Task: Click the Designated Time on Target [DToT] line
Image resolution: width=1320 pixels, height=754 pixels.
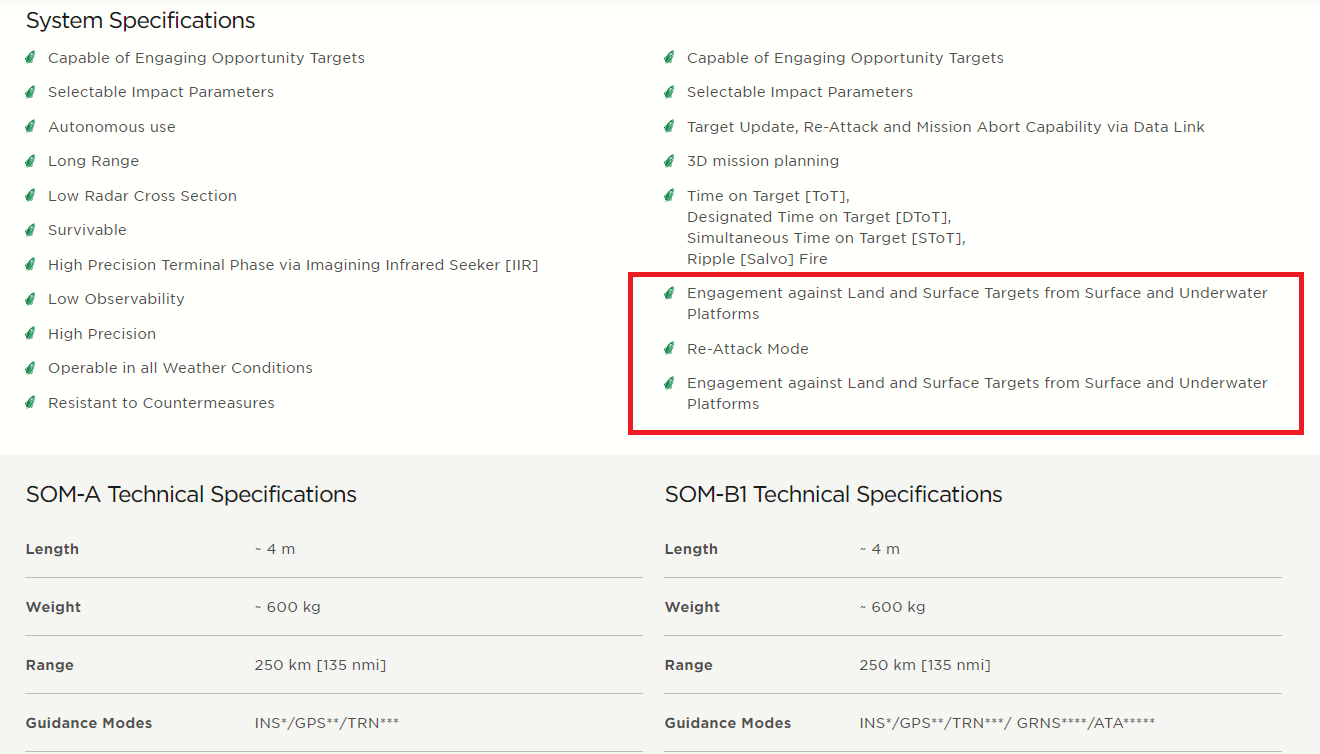Action: pos(819,217)
